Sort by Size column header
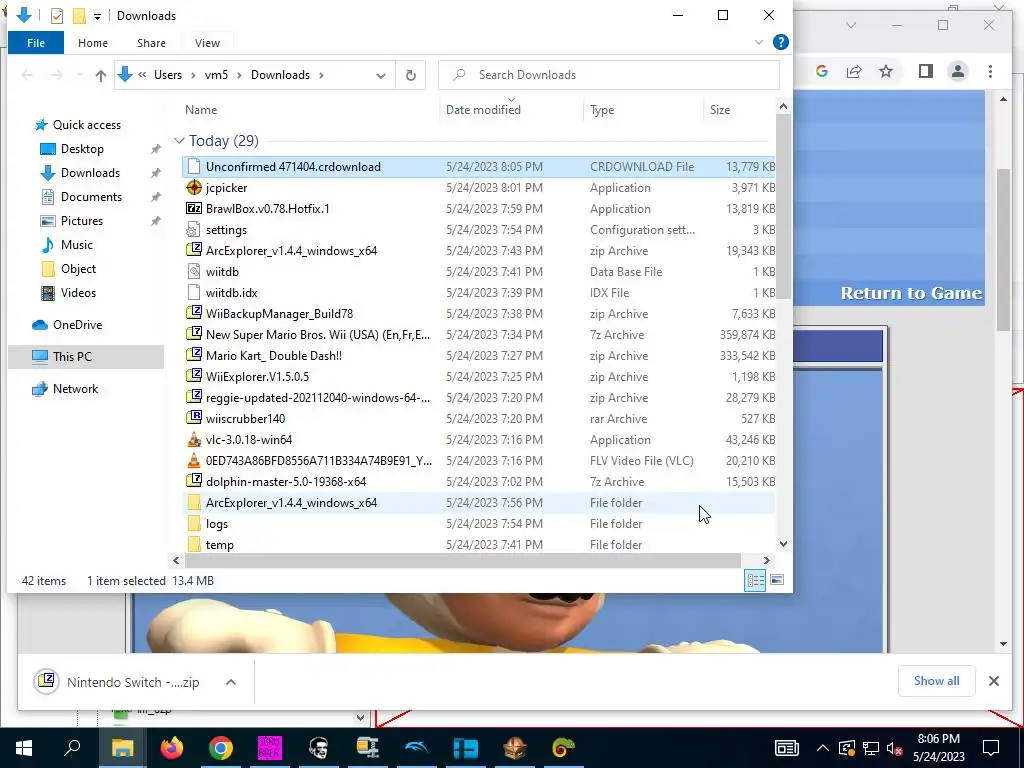This screenshot has width=1024, height=768. pyautogui.click(x=720, y=110)
